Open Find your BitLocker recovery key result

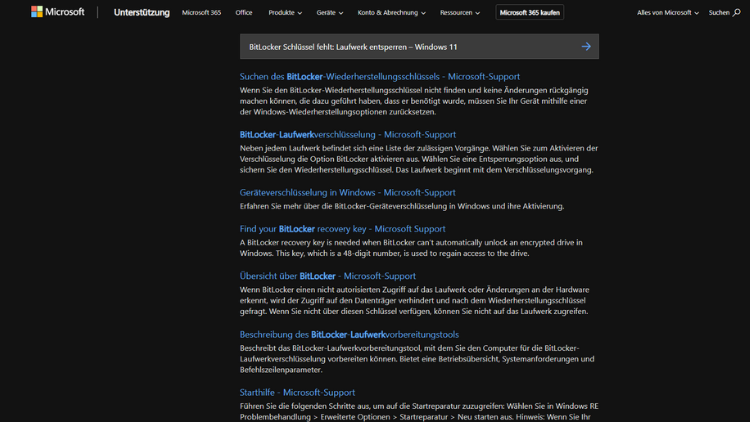342,228
